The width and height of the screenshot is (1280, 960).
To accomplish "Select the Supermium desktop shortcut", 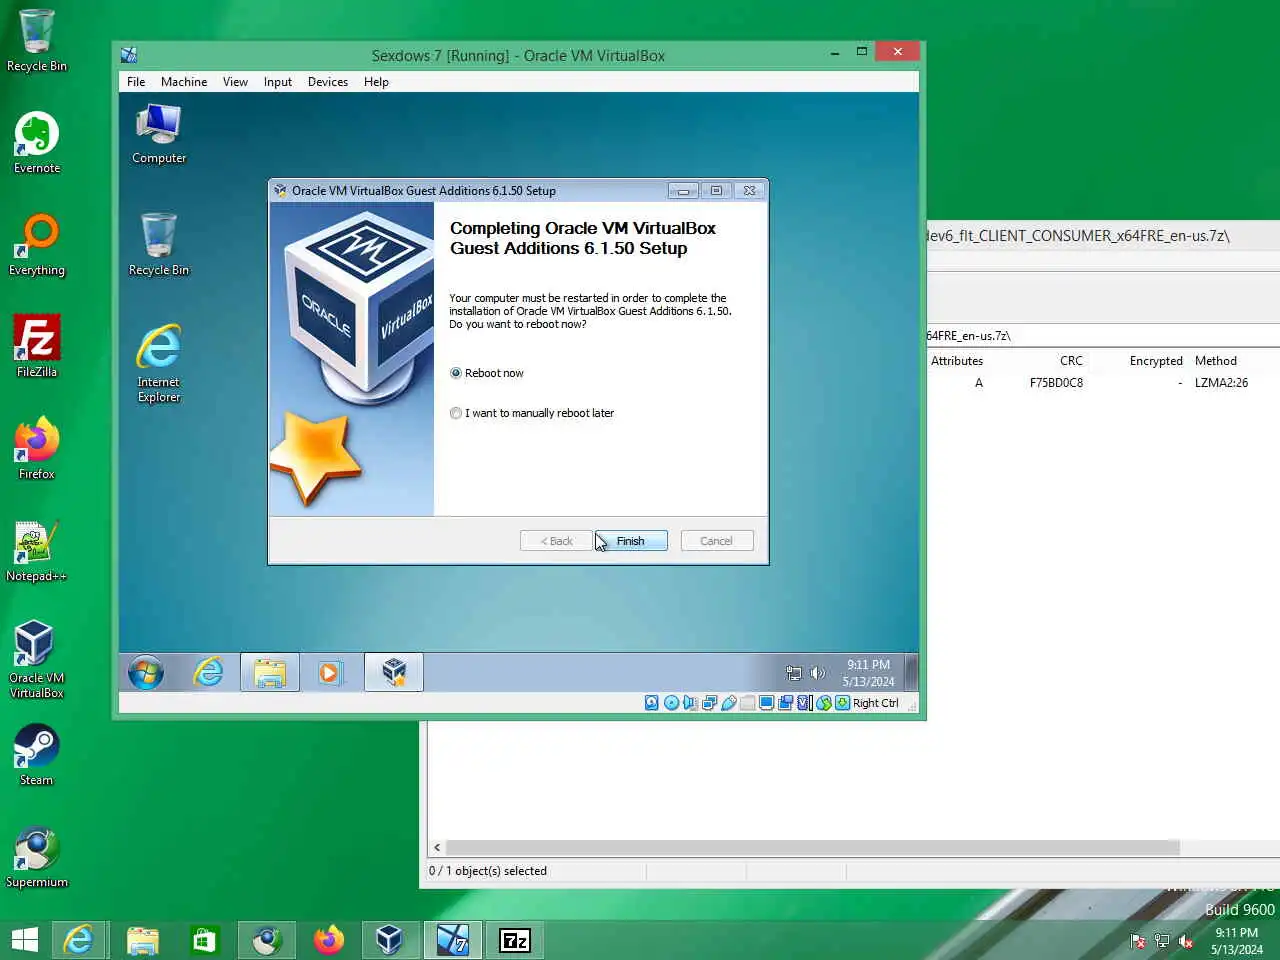I will click(x=37, y=857).
